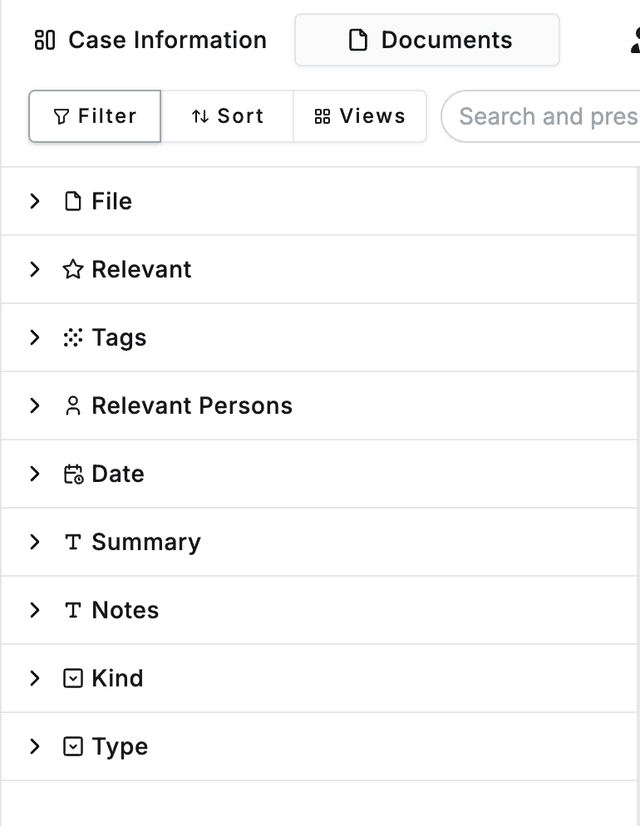640x826 pixels.
Task: Expand the Relevant row chevron
Action: pyautogui.click(x=35, y=270)
